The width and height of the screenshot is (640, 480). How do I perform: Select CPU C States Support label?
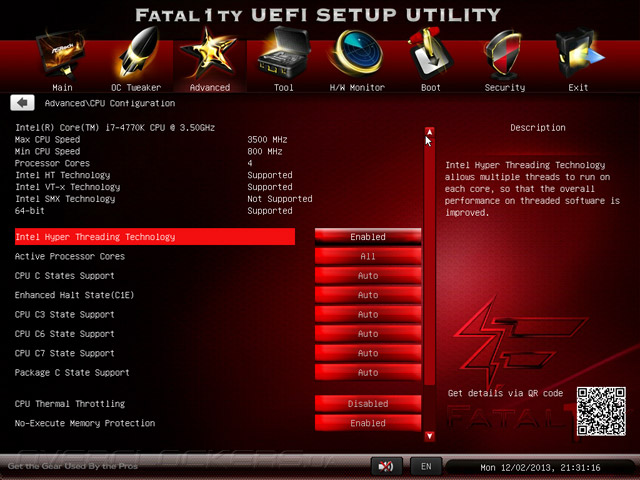point(64,276)
